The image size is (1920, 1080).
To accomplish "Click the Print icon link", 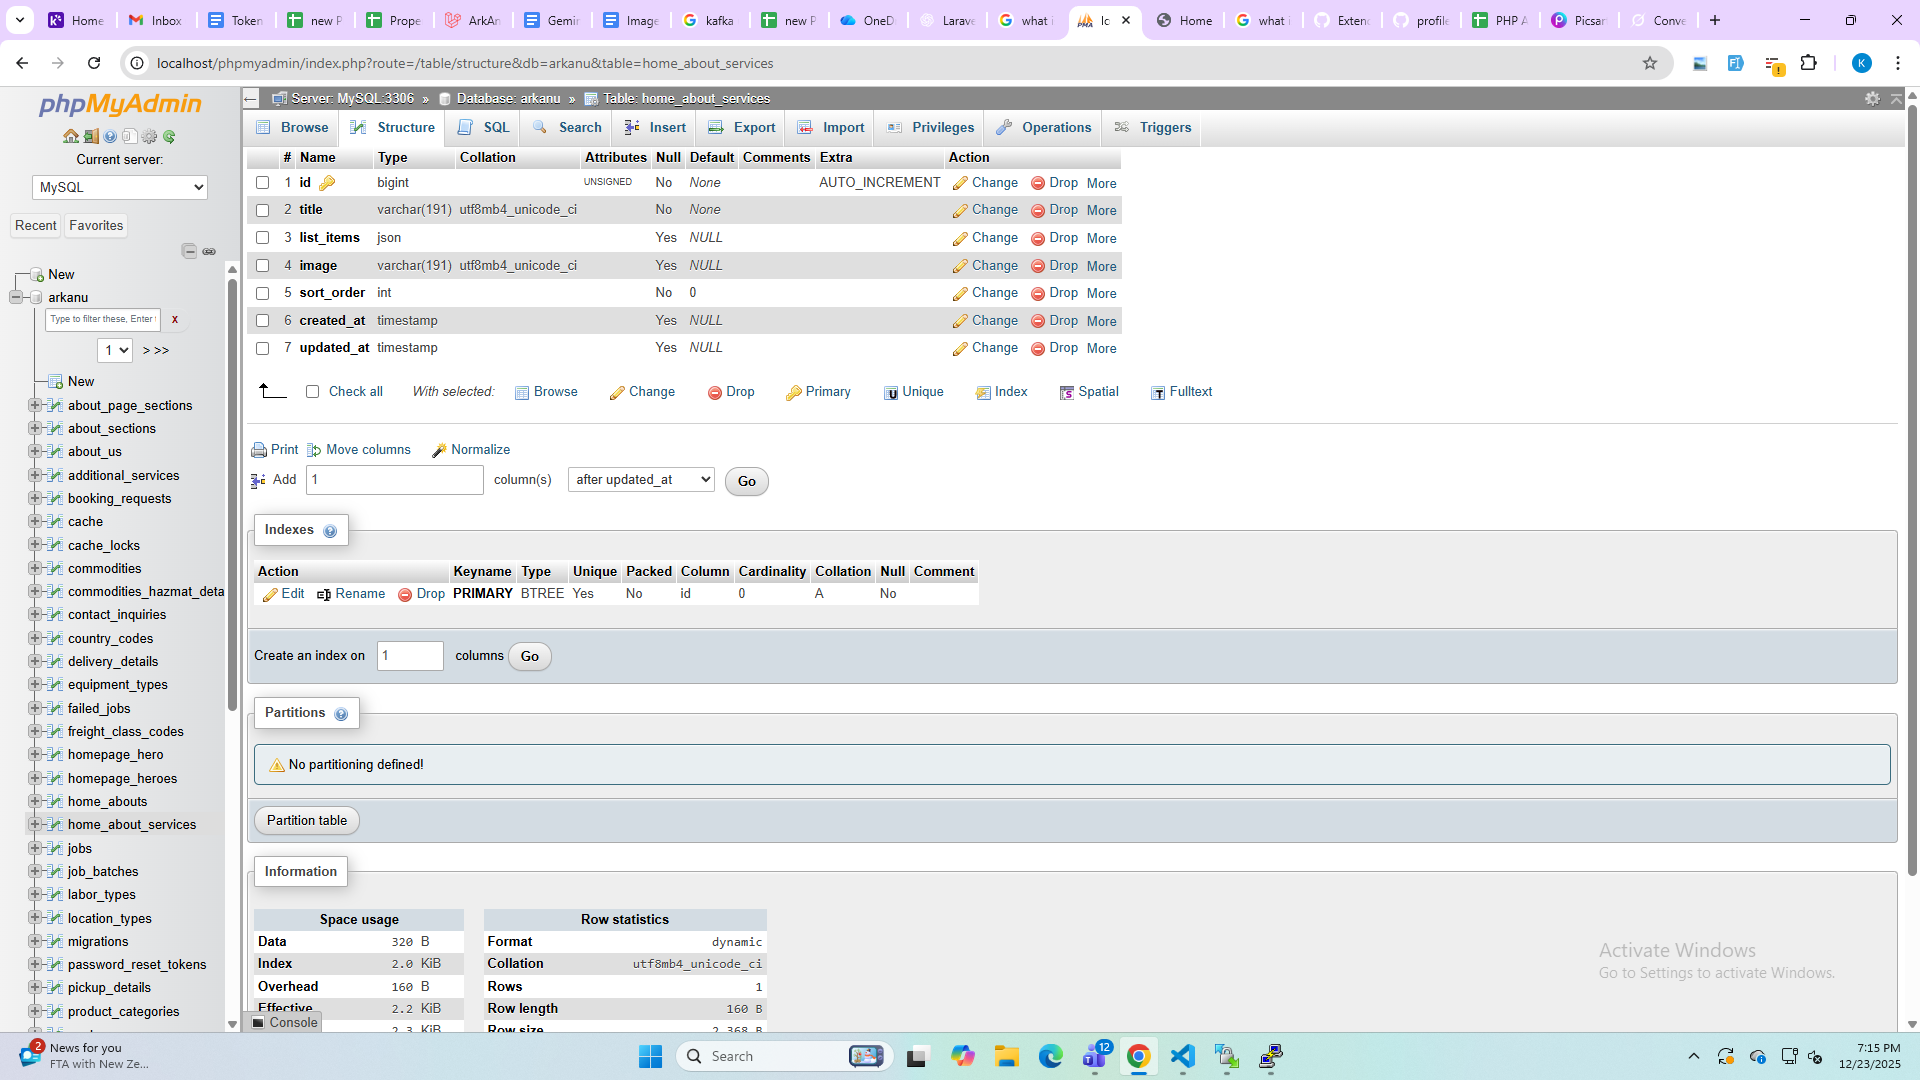I will [x=275, y=450].
